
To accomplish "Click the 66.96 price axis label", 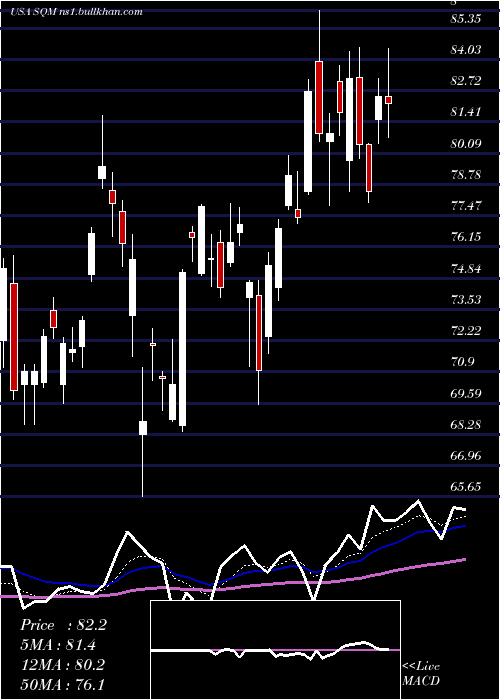I will point(466,455).
